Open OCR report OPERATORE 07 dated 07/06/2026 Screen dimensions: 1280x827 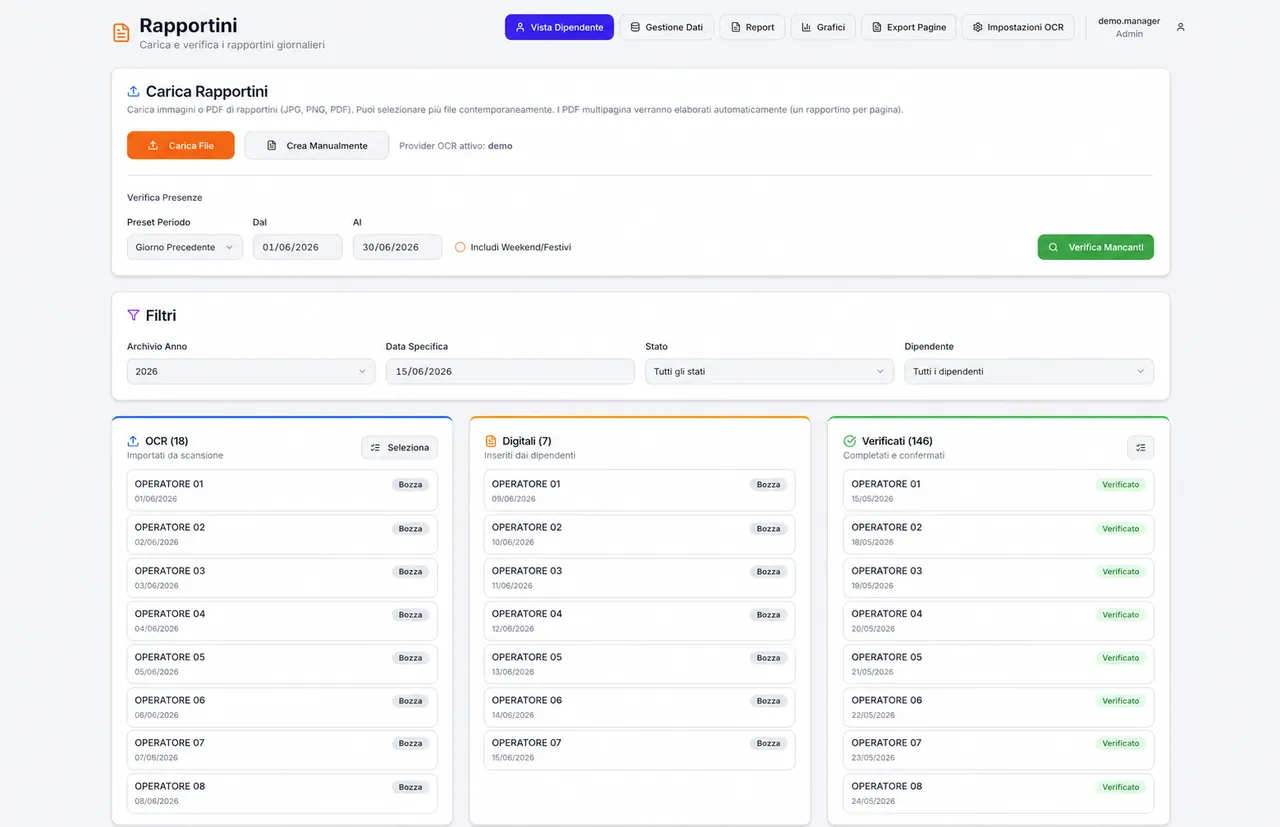click(x=282, y=749)
